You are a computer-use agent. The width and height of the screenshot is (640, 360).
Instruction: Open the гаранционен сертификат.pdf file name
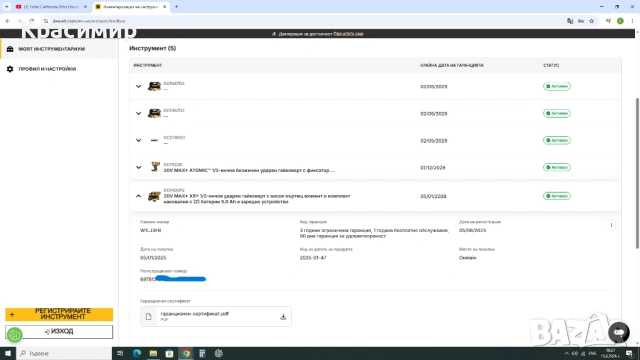(195, 314)
